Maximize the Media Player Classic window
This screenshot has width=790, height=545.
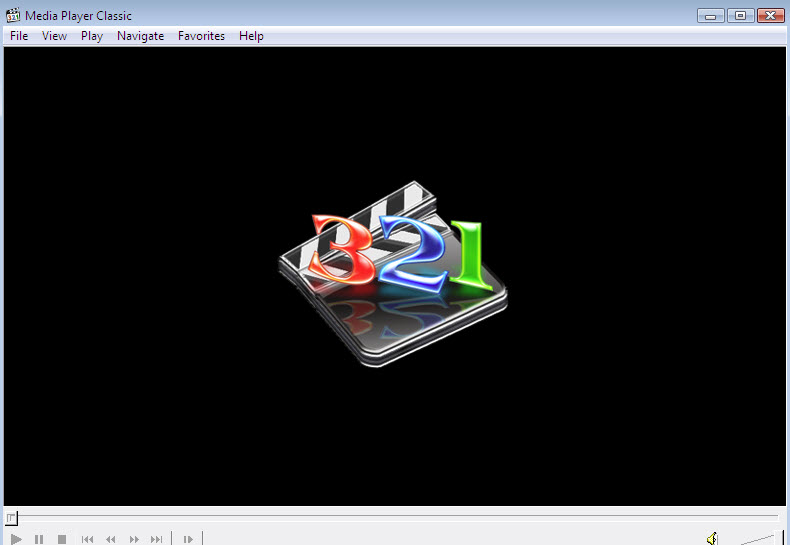(740, 16)
